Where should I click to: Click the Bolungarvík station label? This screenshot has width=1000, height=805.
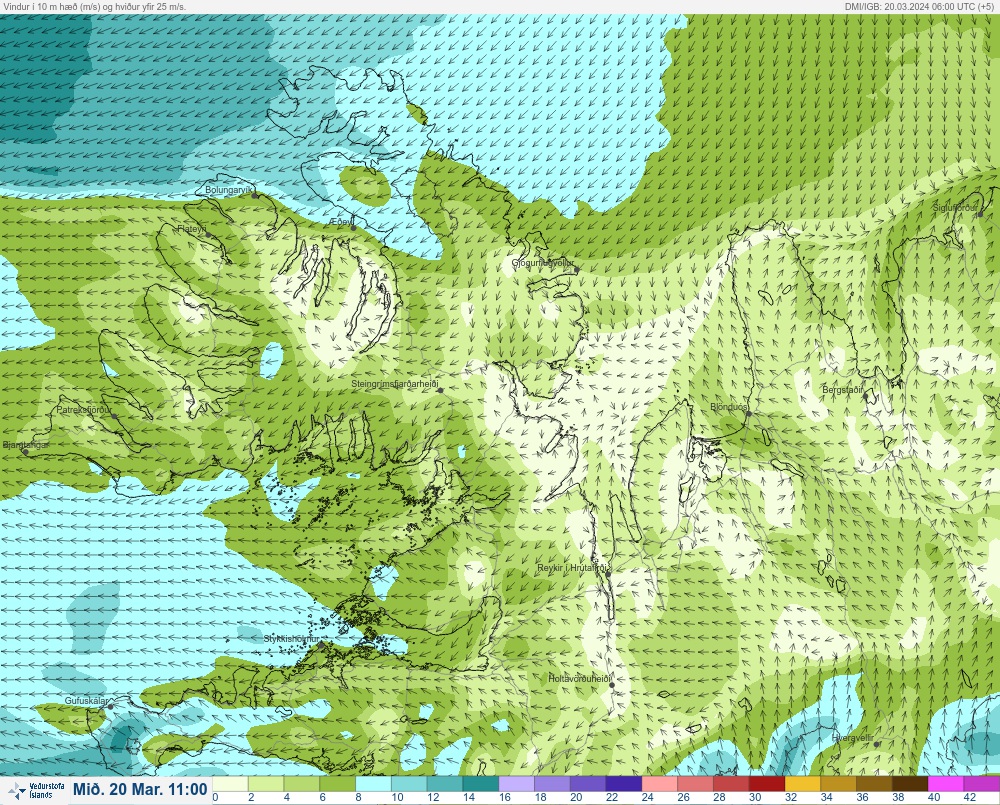click(x=229, y=190)
